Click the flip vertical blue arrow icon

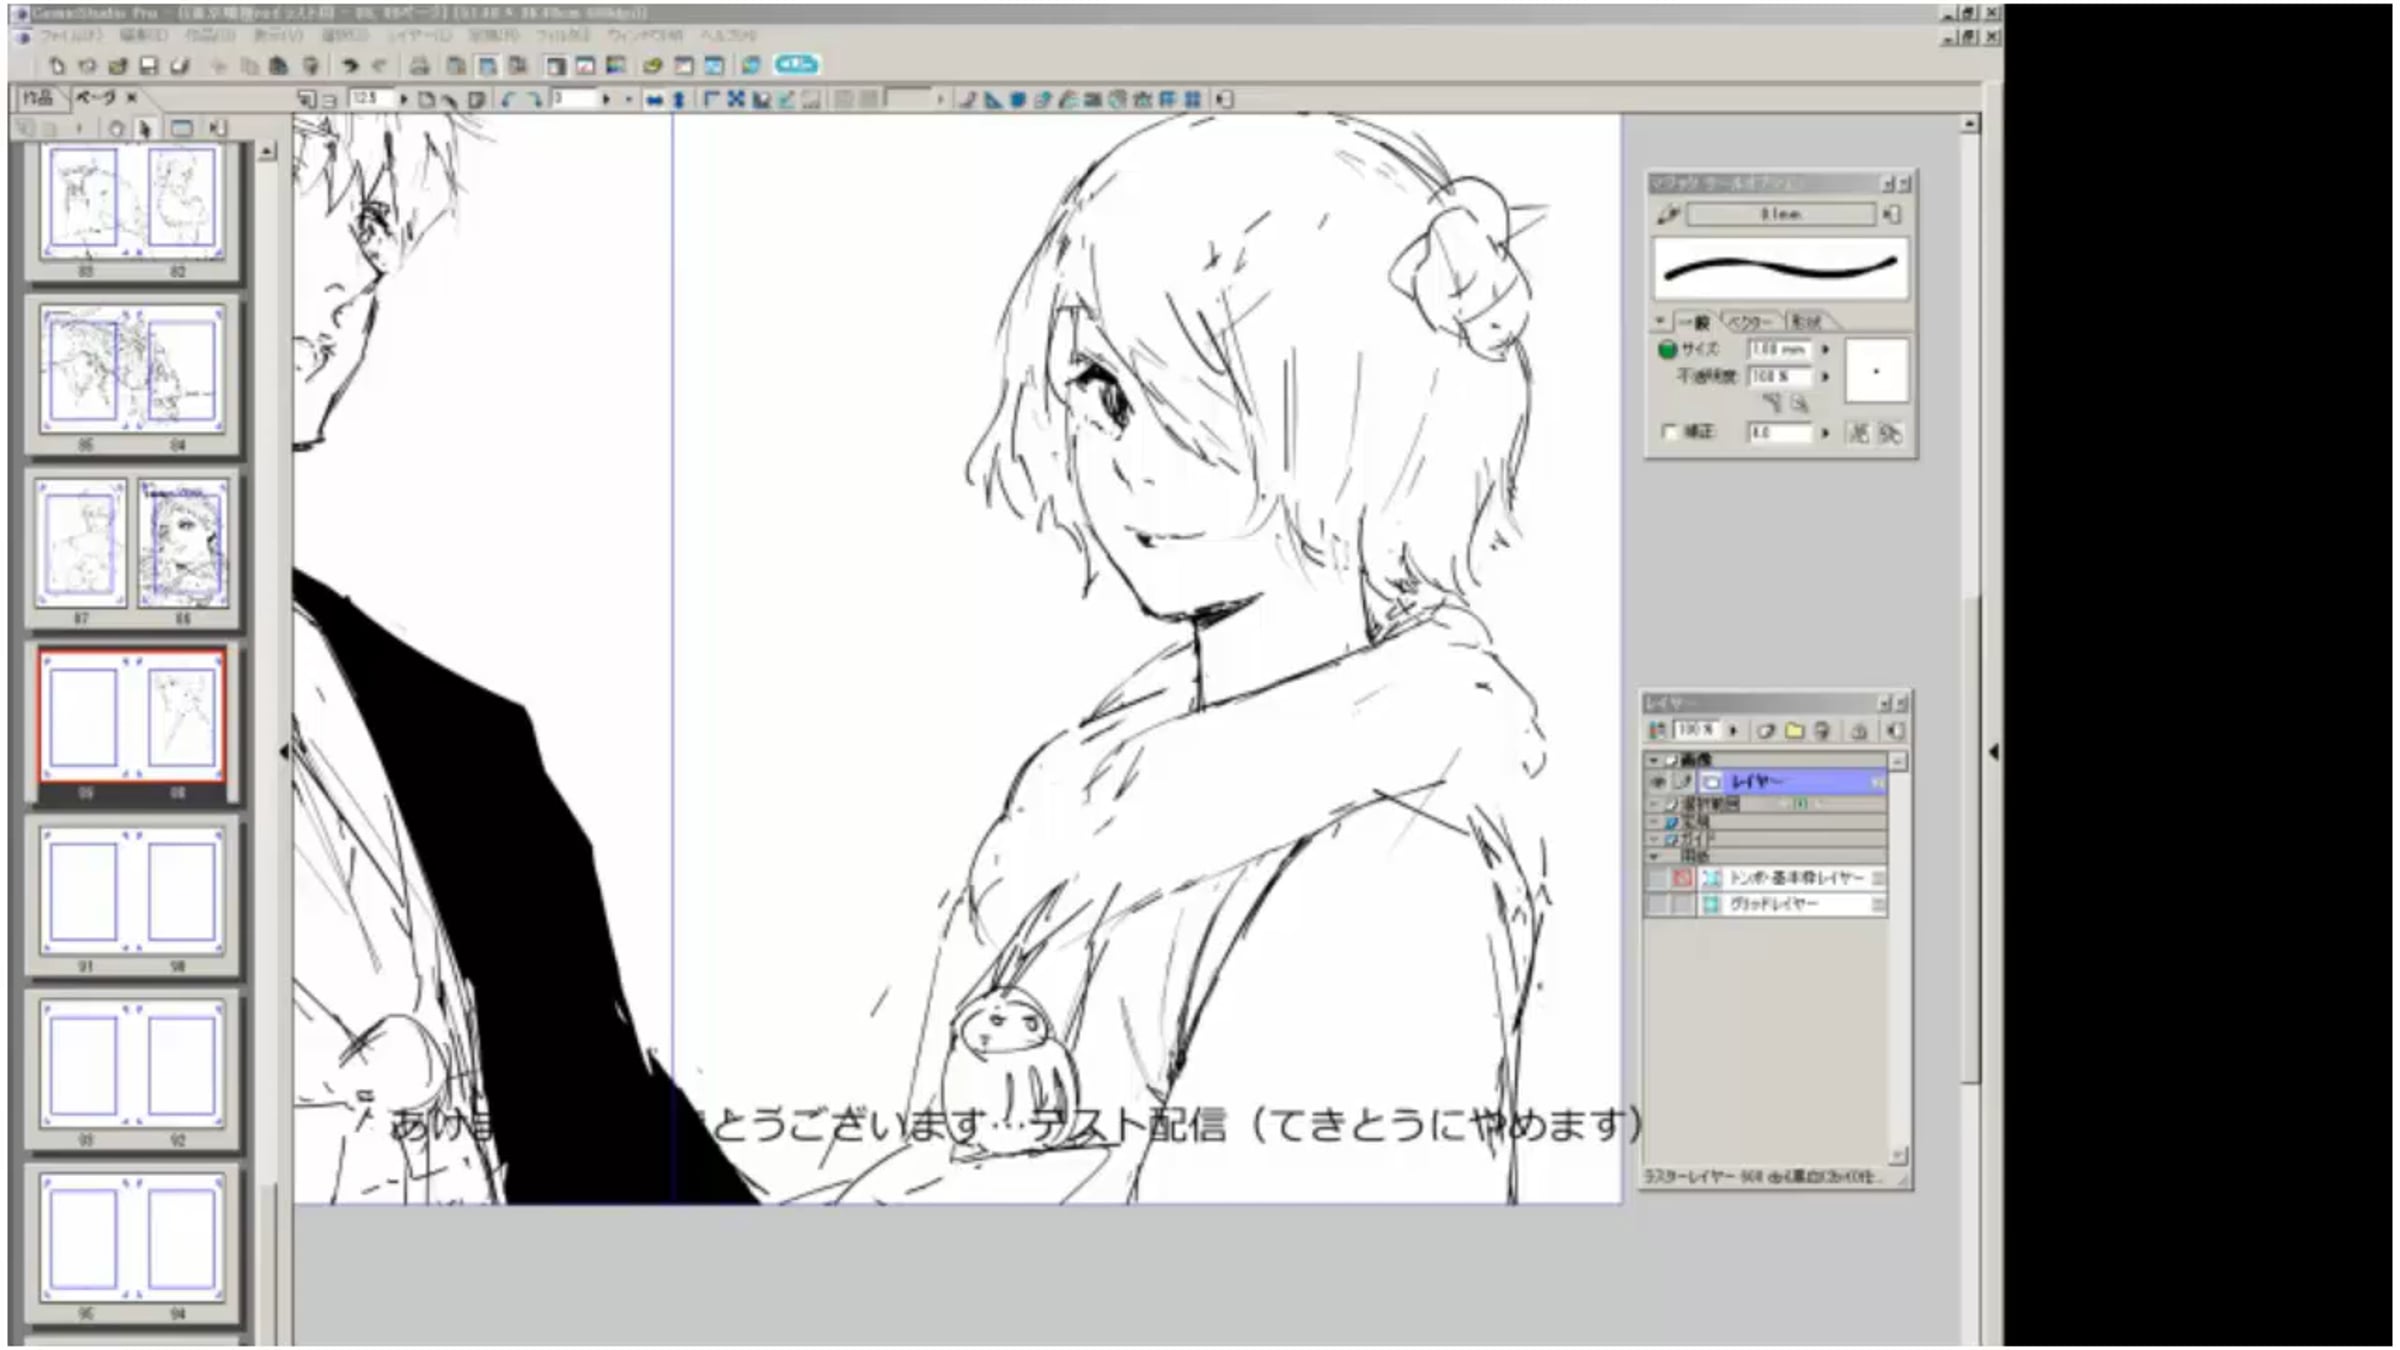pyautogui.click(x=679, y=99)
